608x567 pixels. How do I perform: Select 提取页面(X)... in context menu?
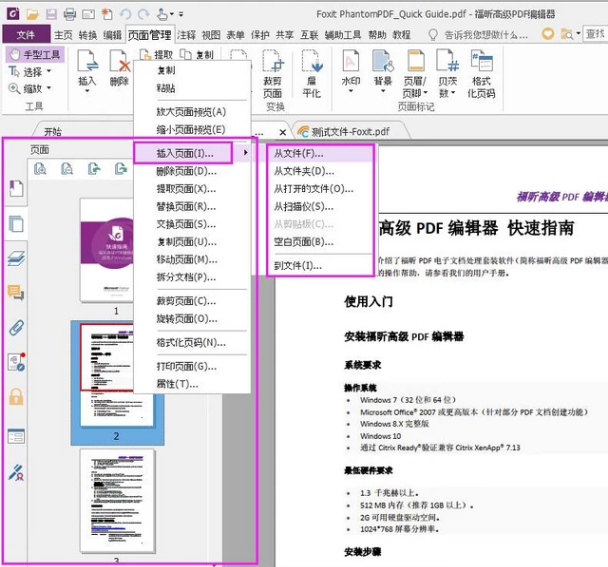[x=192, y=189]
